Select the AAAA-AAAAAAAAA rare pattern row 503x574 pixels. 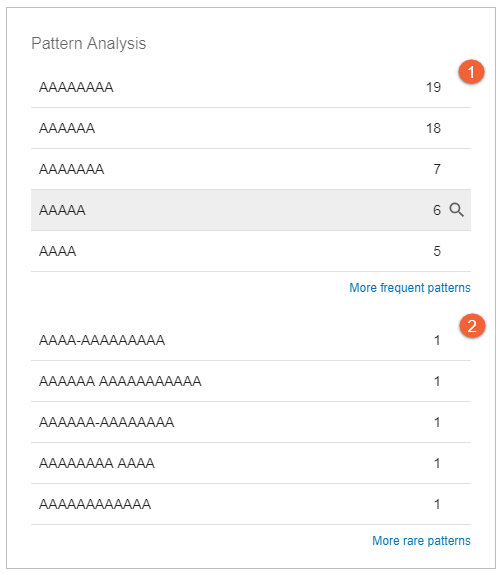[x=251, y=340]
